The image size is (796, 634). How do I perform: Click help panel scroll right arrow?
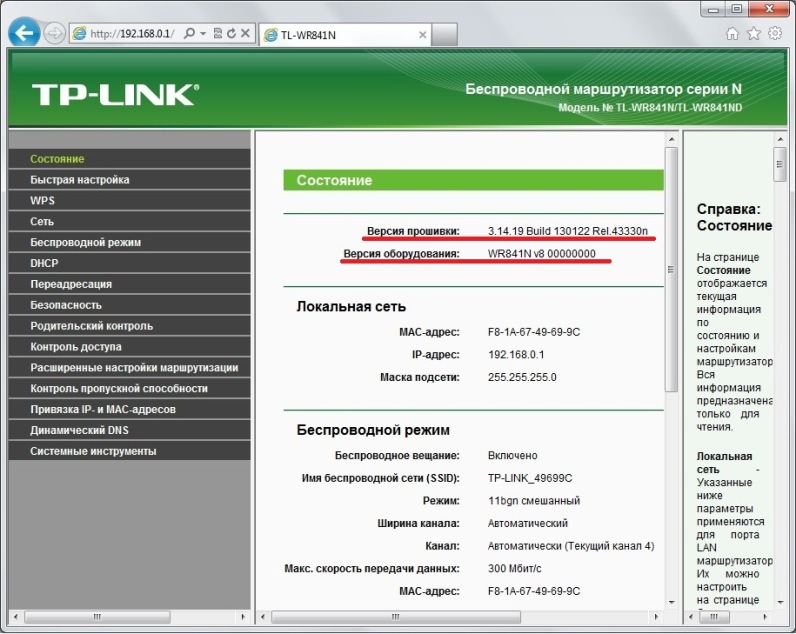point(765,617)
